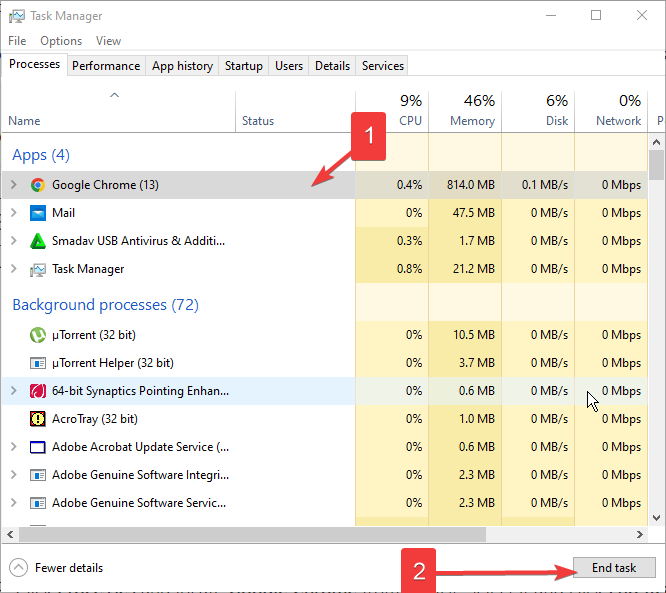Click the Task Manager row icon
Image resolution: width=666 pixels, height=593 pixels.
38,269
